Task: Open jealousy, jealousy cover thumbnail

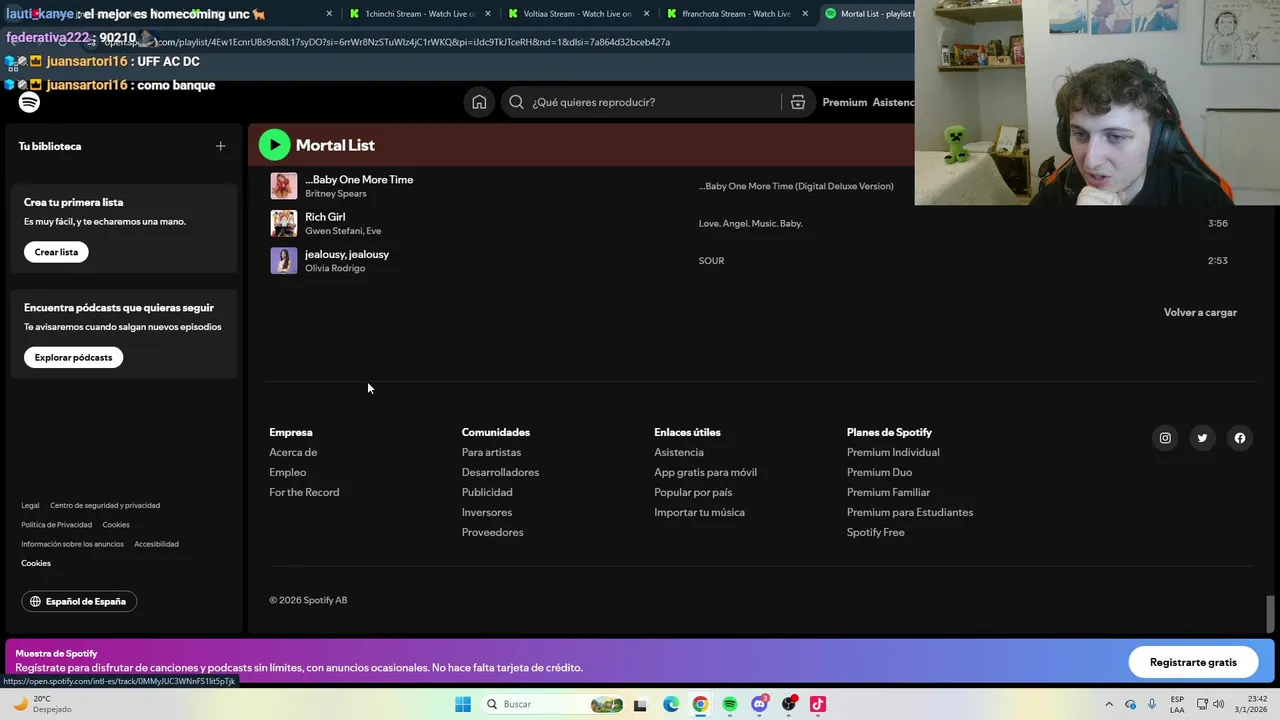Action: (x=284, y=261)
